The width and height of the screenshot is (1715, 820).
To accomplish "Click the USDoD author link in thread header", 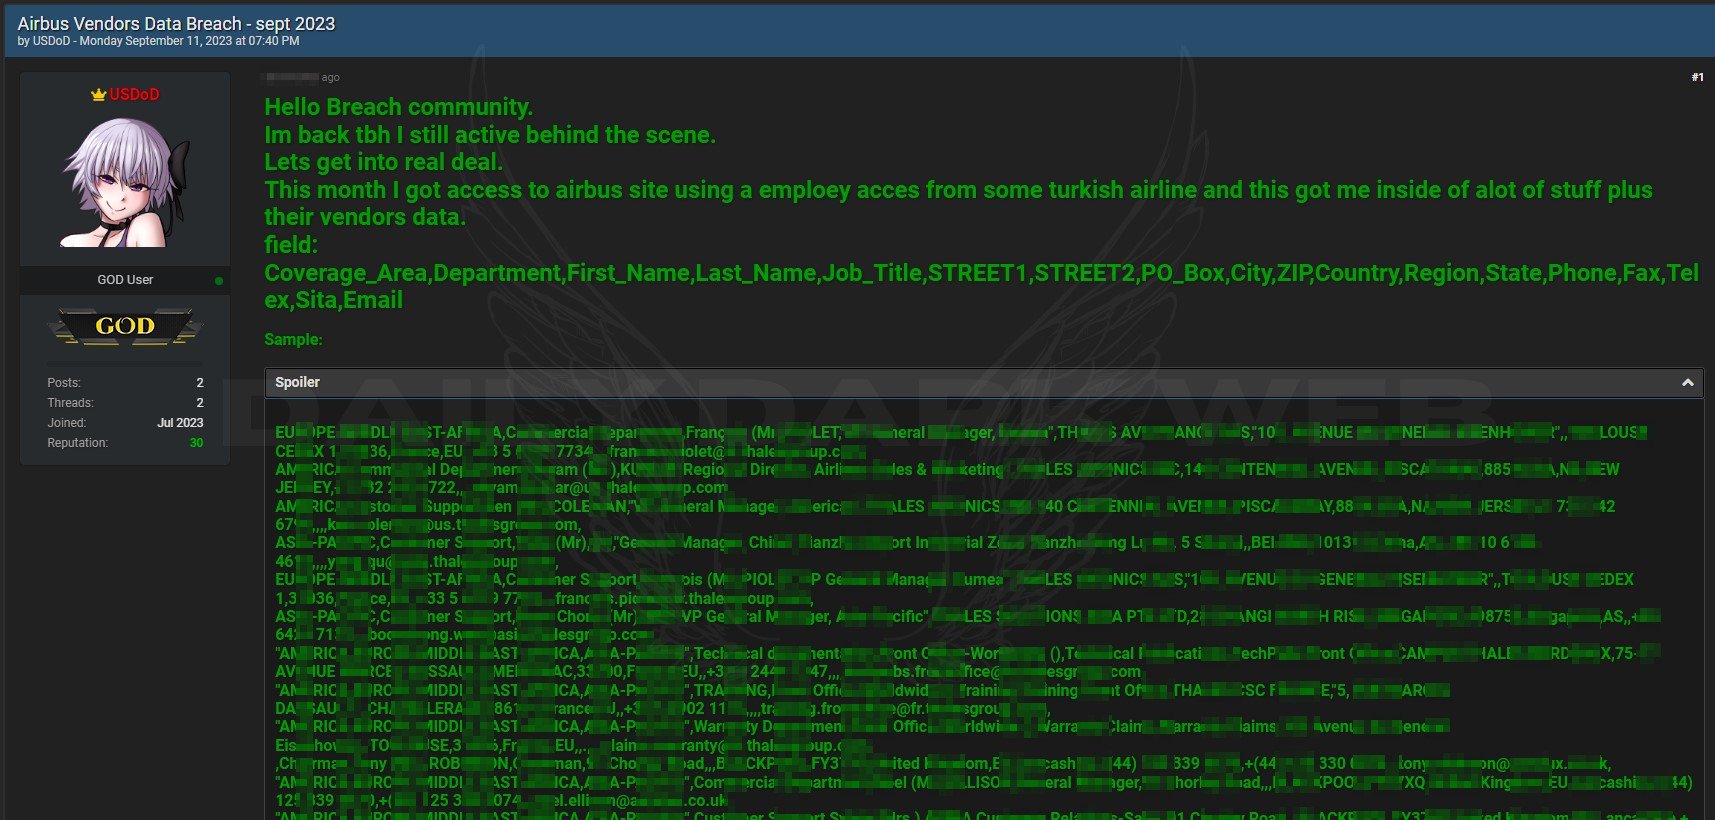I will 51,41.
